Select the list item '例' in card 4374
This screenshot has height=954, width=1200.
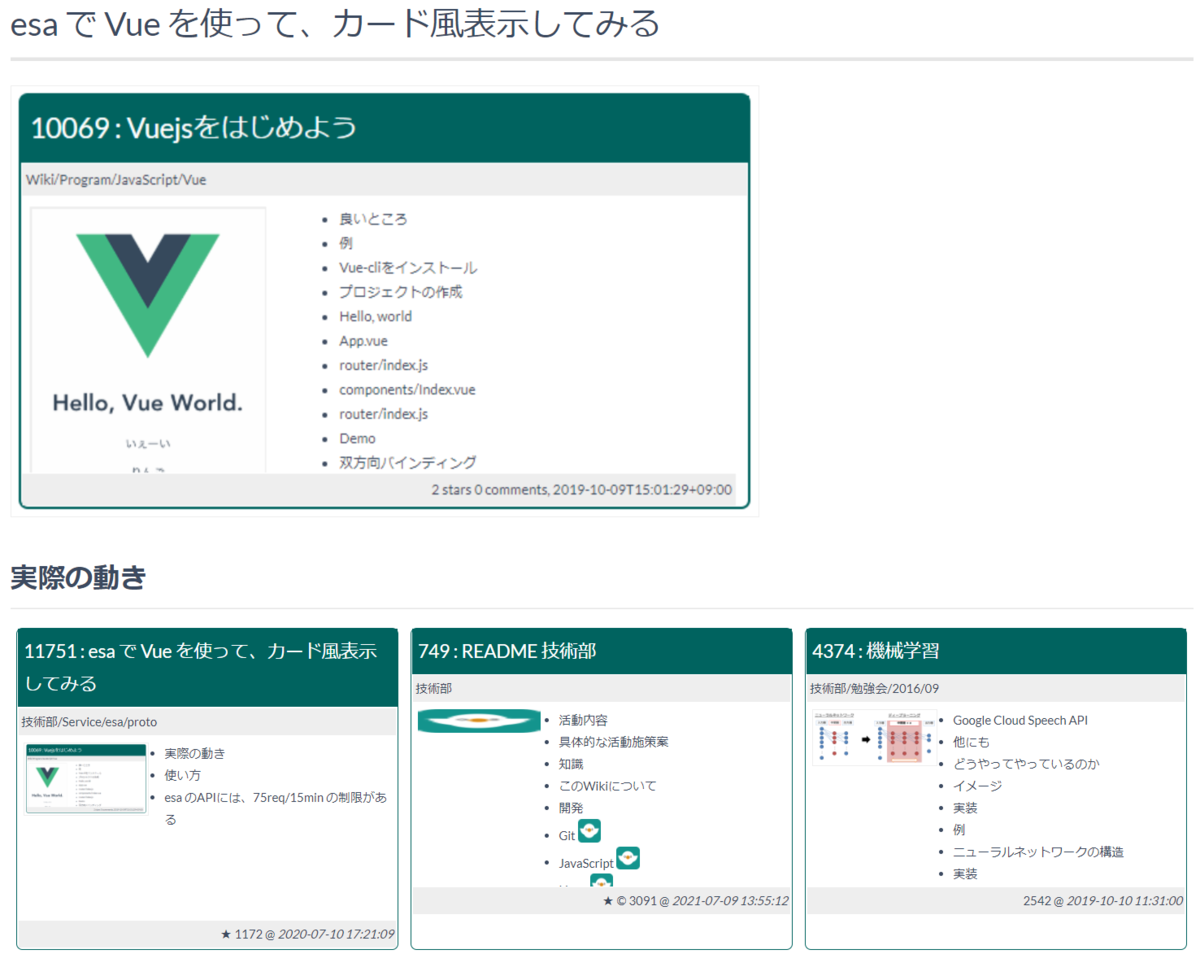(x=958, y=830)
